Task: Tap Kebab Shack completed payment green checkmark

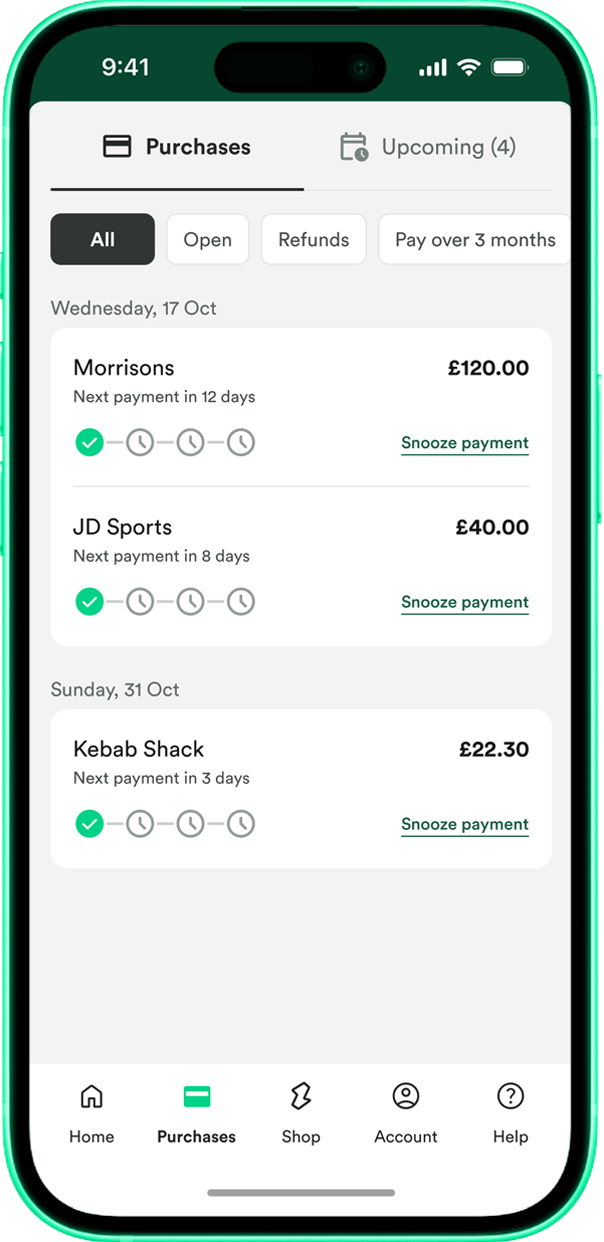Action: tap(90, 824)
